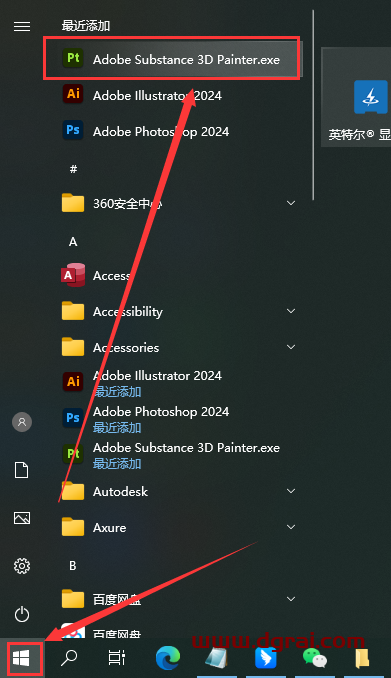
Task: Expand the Accessibility folder chevron
Action: [x=291, y=311]
